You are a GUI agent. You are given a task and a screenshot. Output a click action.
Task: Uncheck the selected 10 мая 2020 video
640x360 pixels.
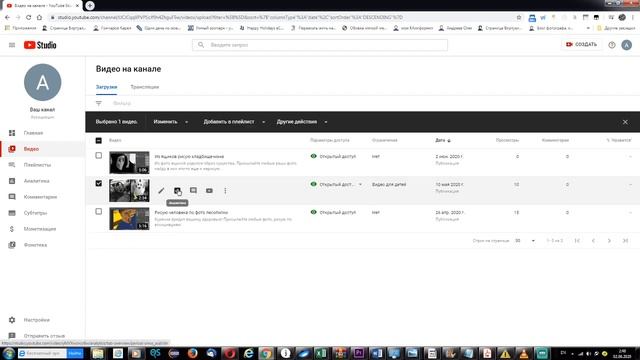(99, 183)
